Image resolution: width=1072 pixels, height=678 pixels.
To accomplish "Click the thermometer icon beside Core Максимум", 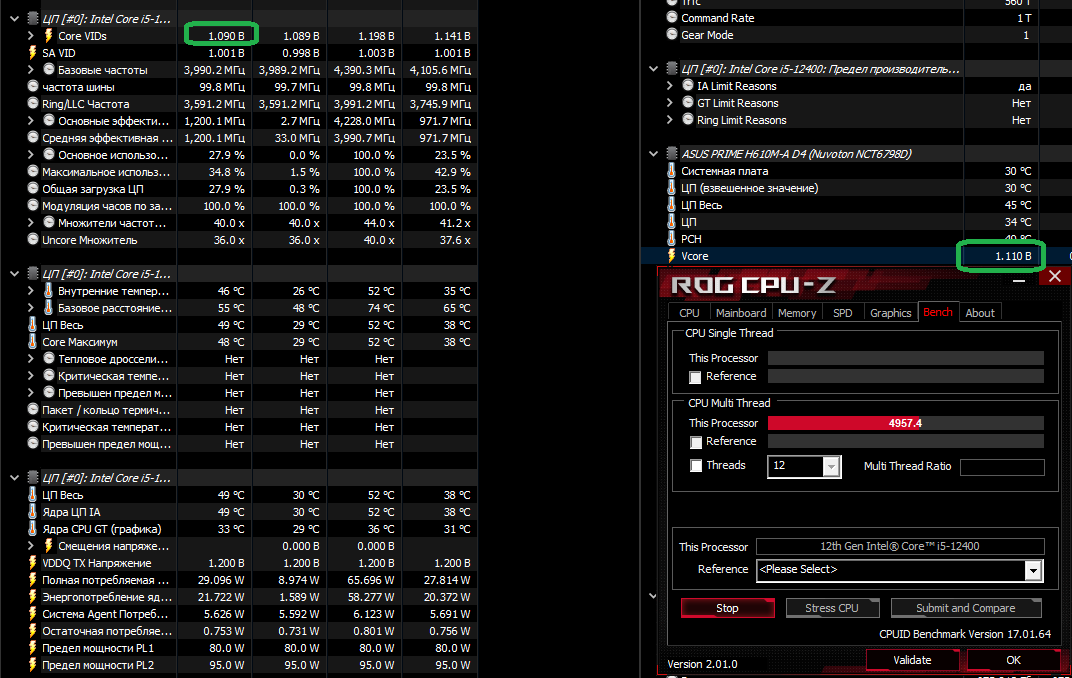I will coord(32,342).
